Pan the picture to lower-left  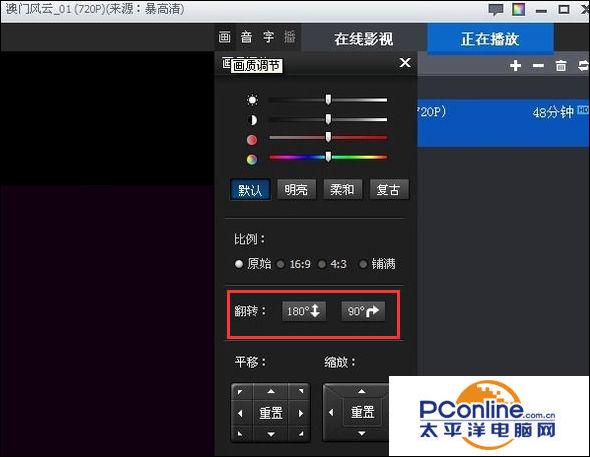pos(241,434)
